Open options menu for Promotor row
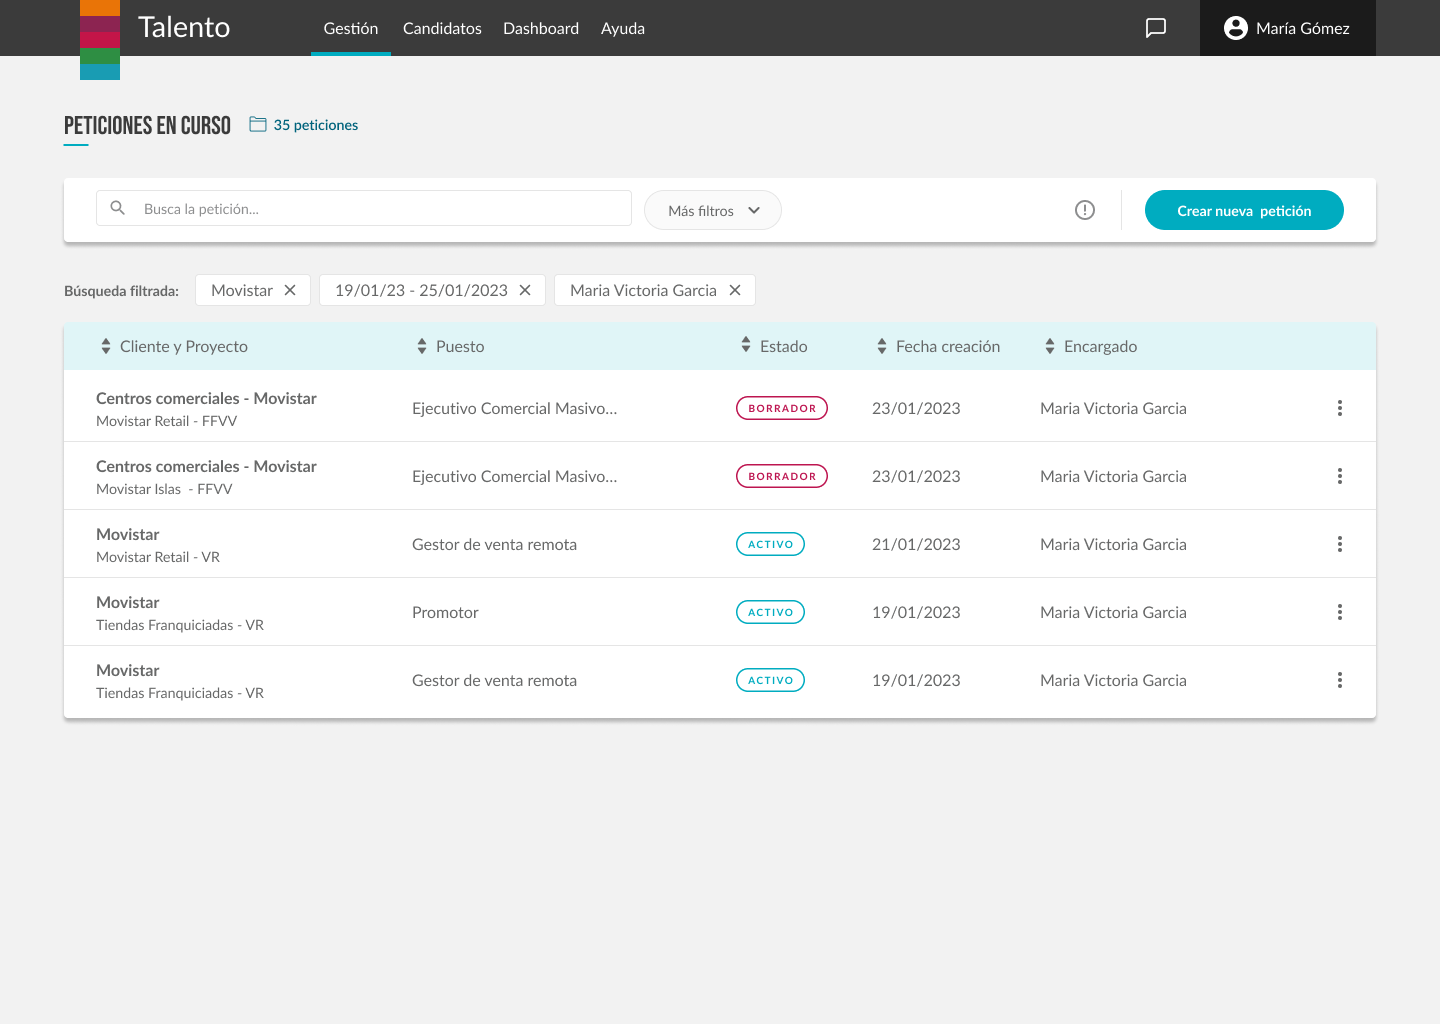 click(x=1339, y=612)
